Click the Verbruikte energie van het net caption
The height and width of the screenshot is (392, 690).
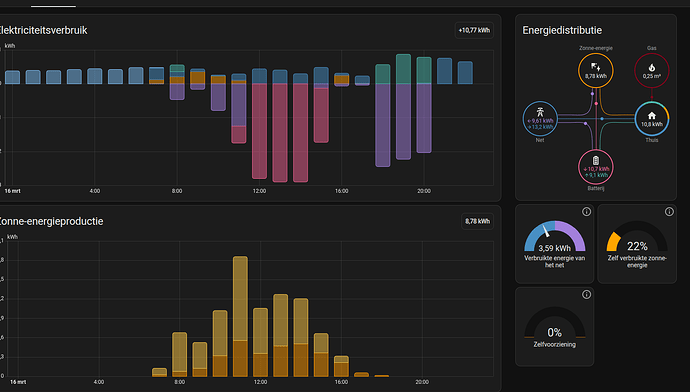tap(554, 262)
